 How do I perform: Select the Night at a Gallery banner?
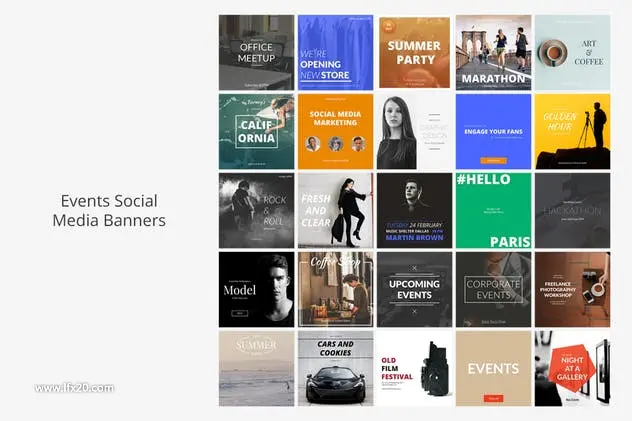click(x=572, y=368)
